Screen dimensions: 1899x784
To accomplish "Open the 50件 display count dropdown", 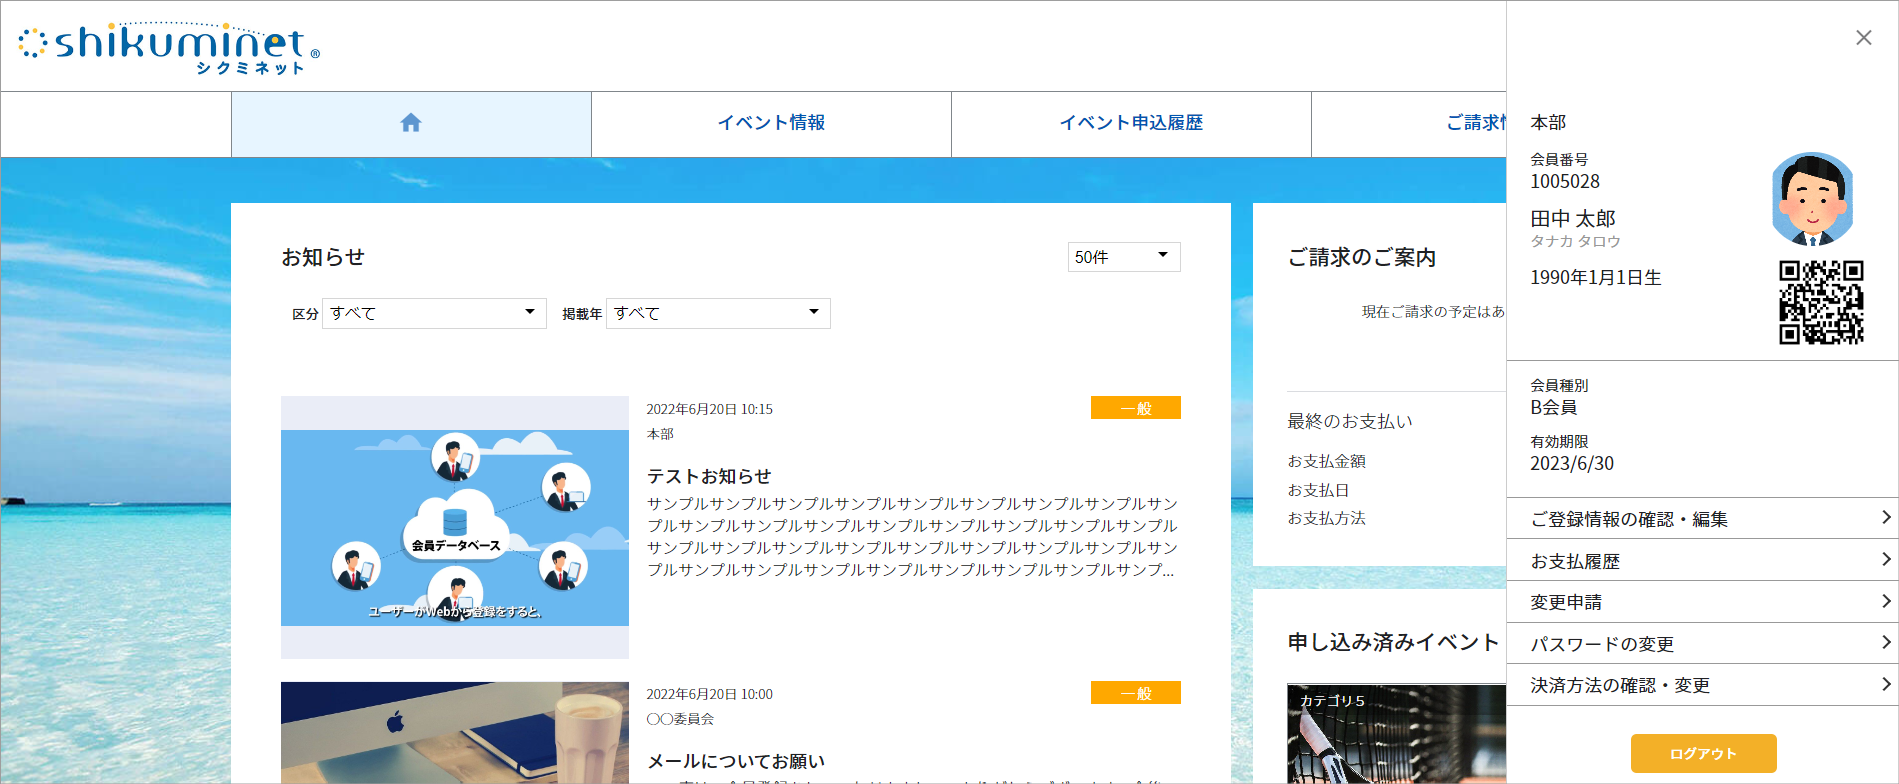I will tap(1123, 257).
